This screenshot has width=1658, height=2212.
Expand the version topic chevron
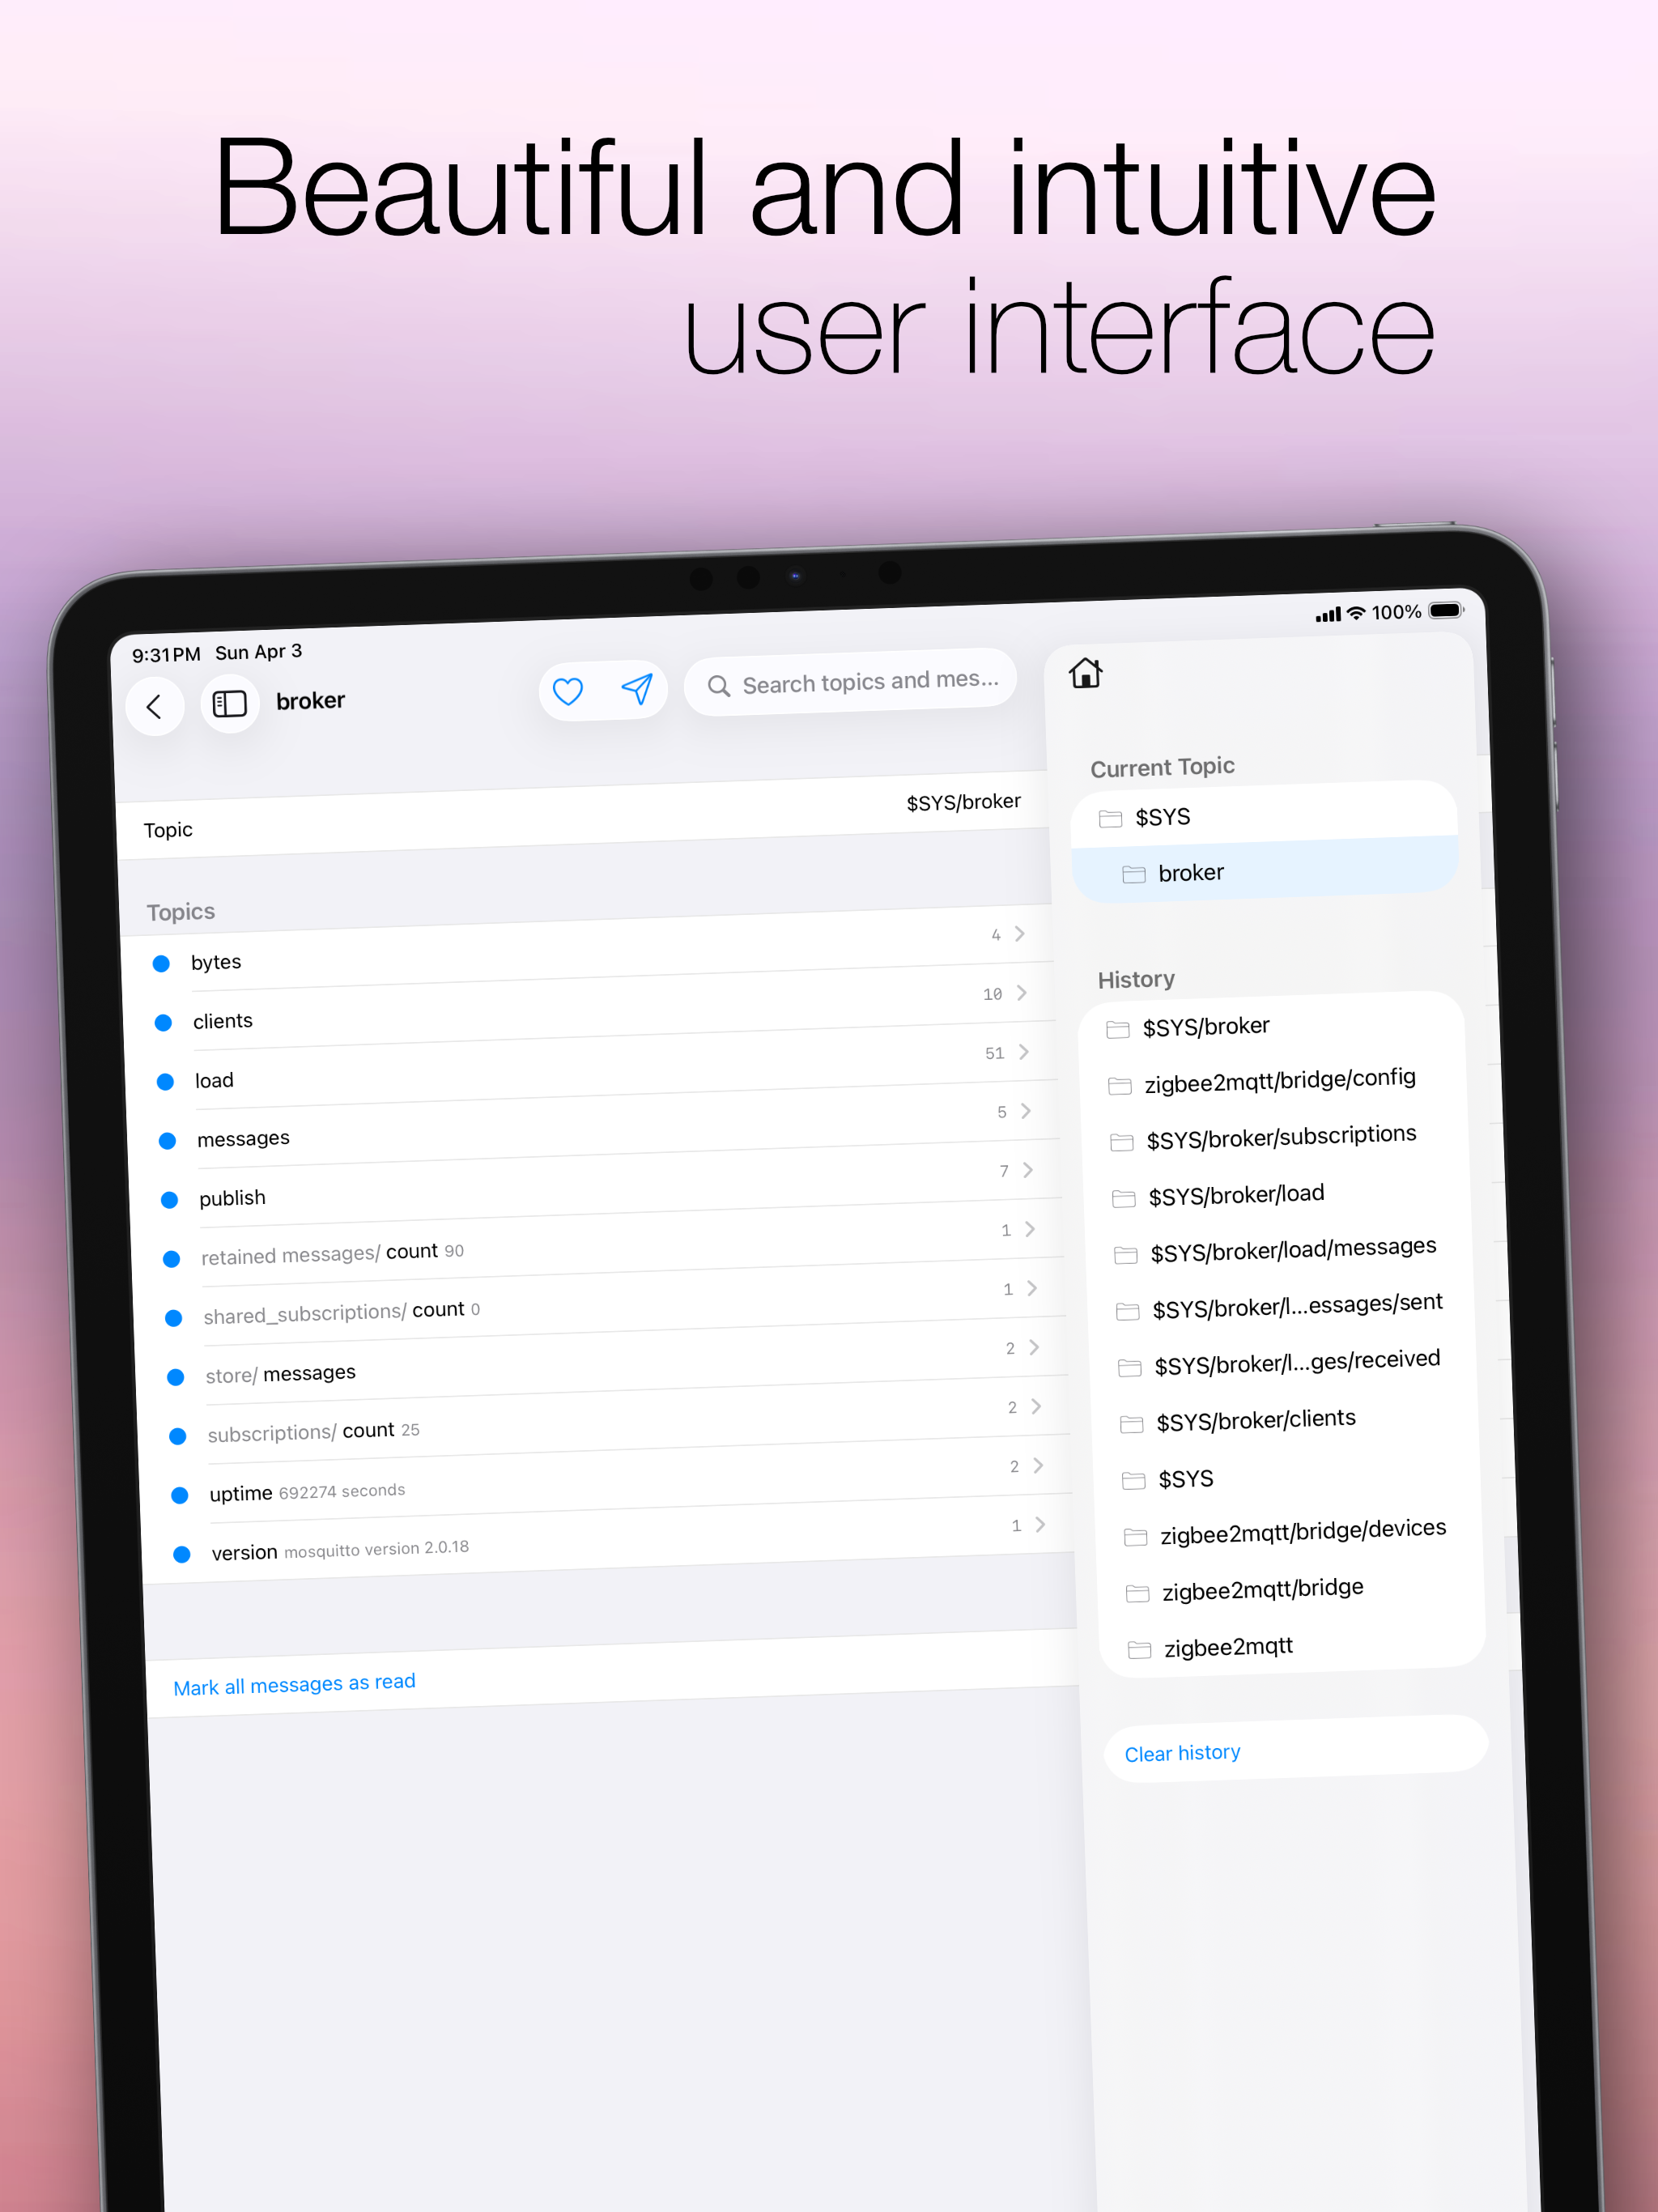[x=1040, y=1524]
